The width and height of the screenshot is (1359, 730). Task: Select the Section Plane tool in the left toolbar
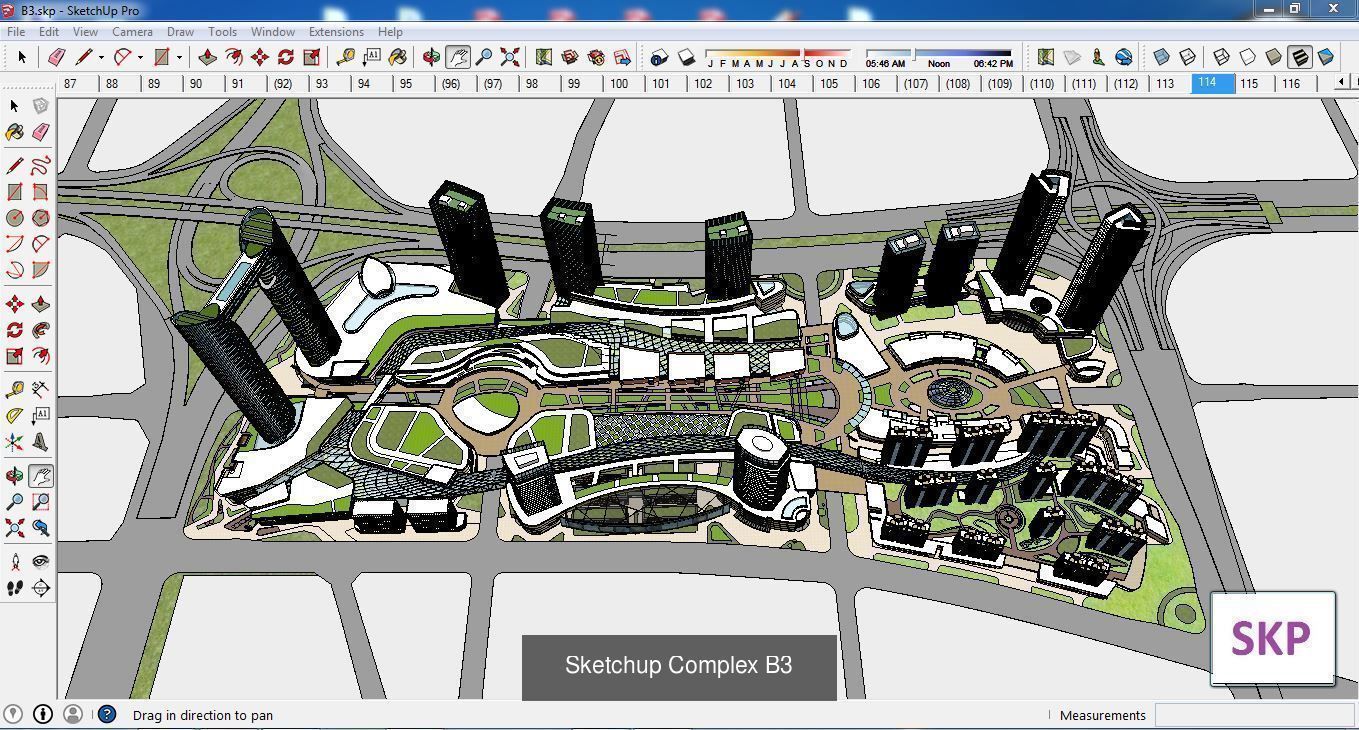click(x=40, y=588)
